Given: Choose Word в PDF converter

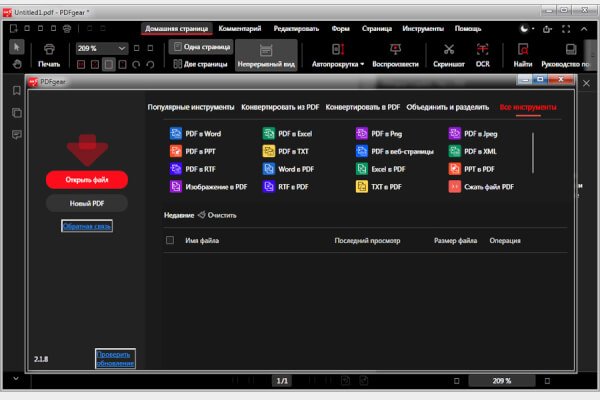Looking at the screenshot, I should (288, 169).
